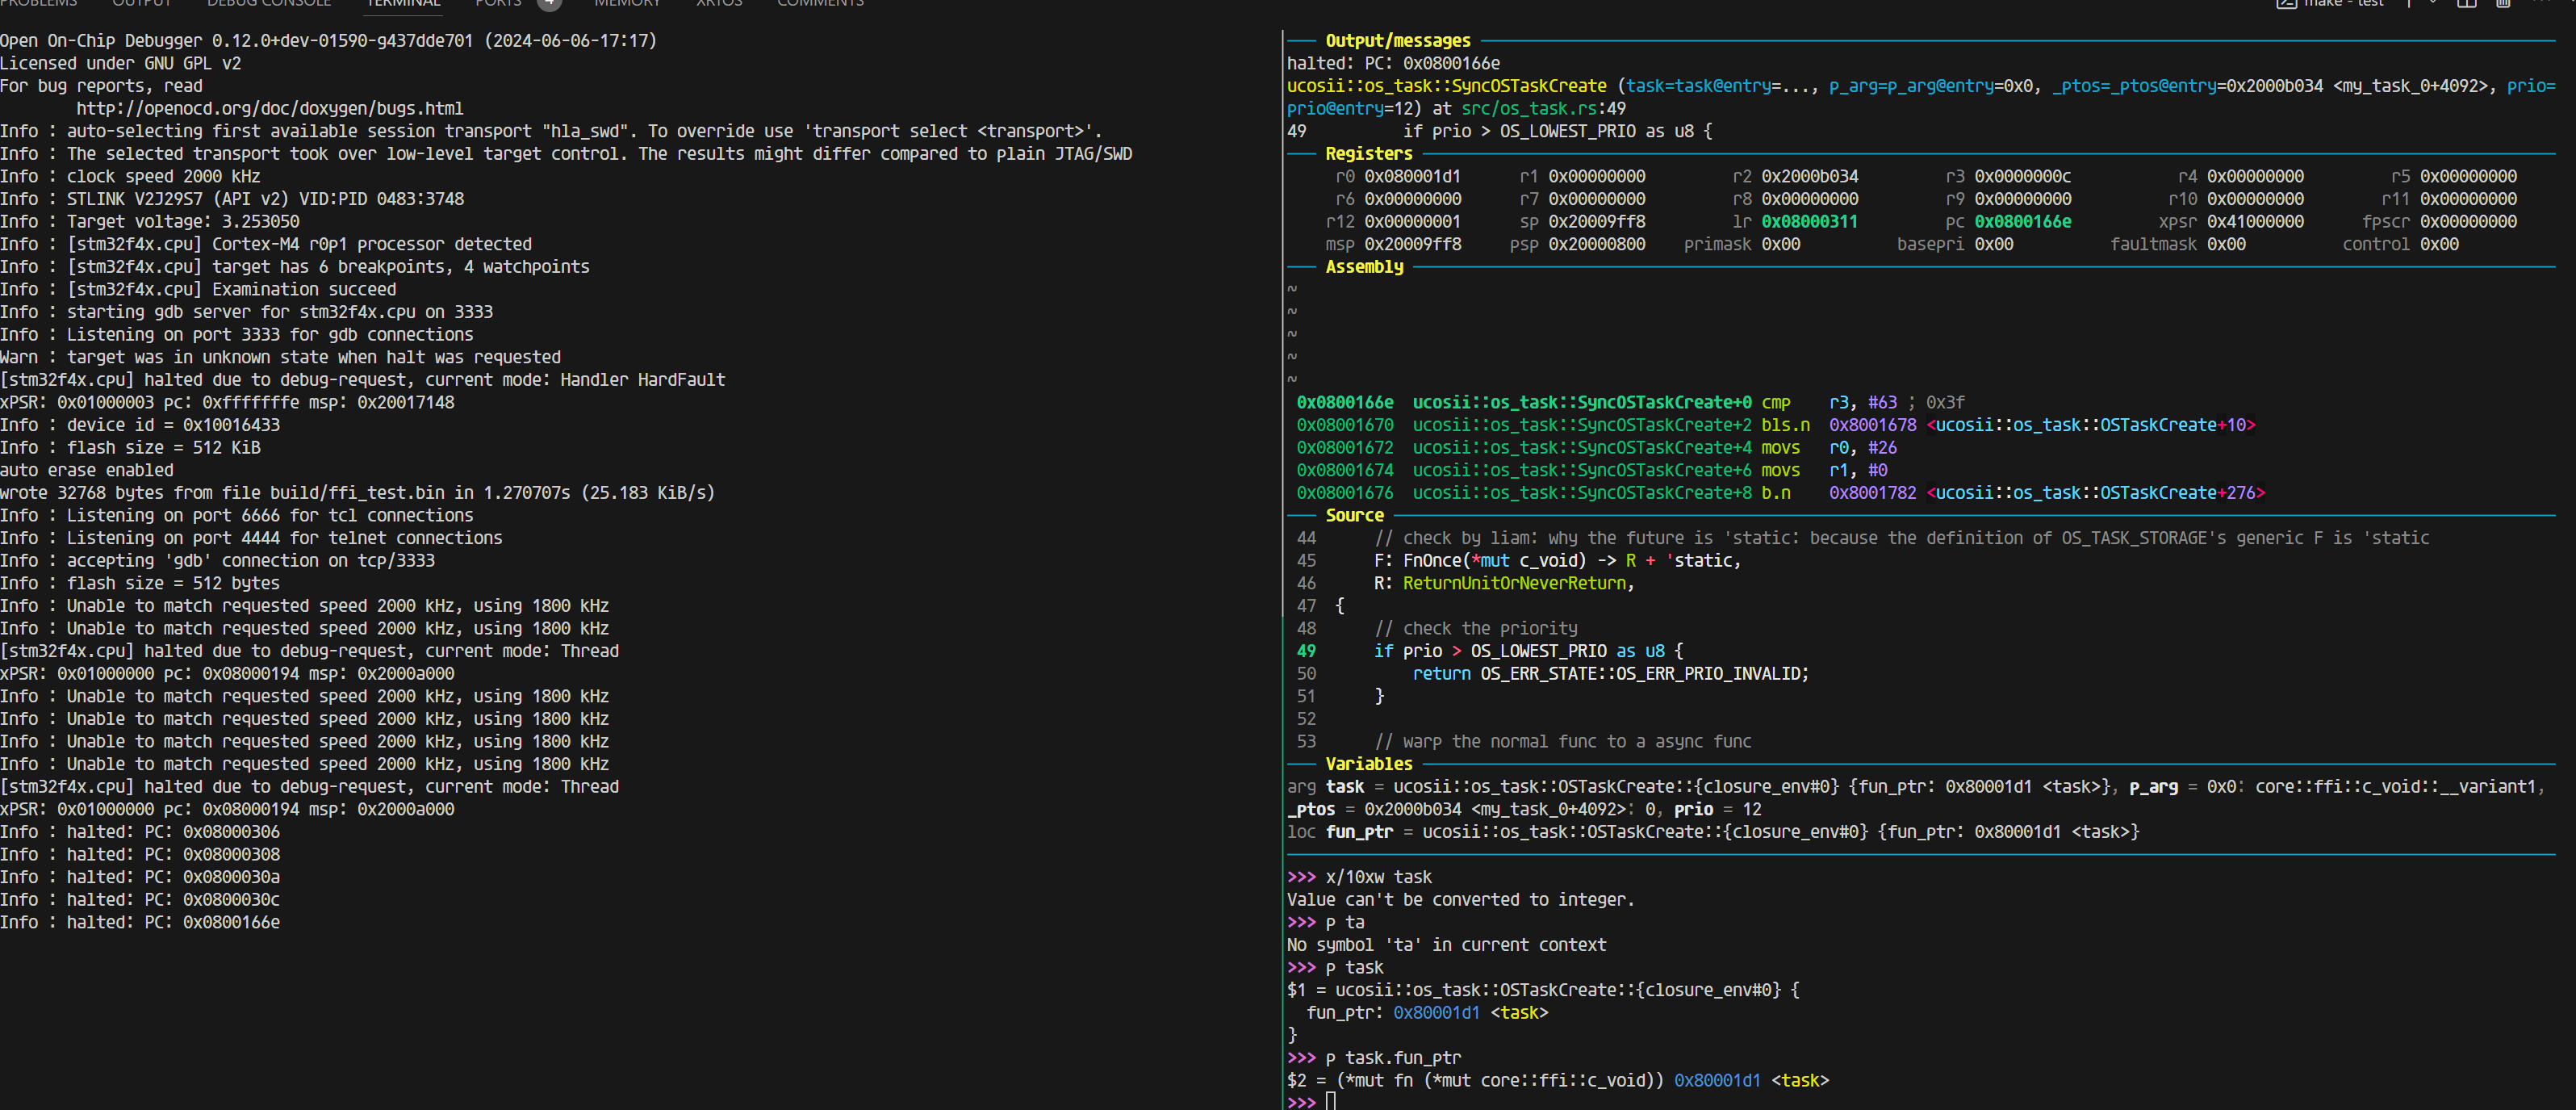2576x1110 pixels.
Task: Click the 'cmp' instruction at SyncOSTaskCreate+0
Action: [1775, 403]
